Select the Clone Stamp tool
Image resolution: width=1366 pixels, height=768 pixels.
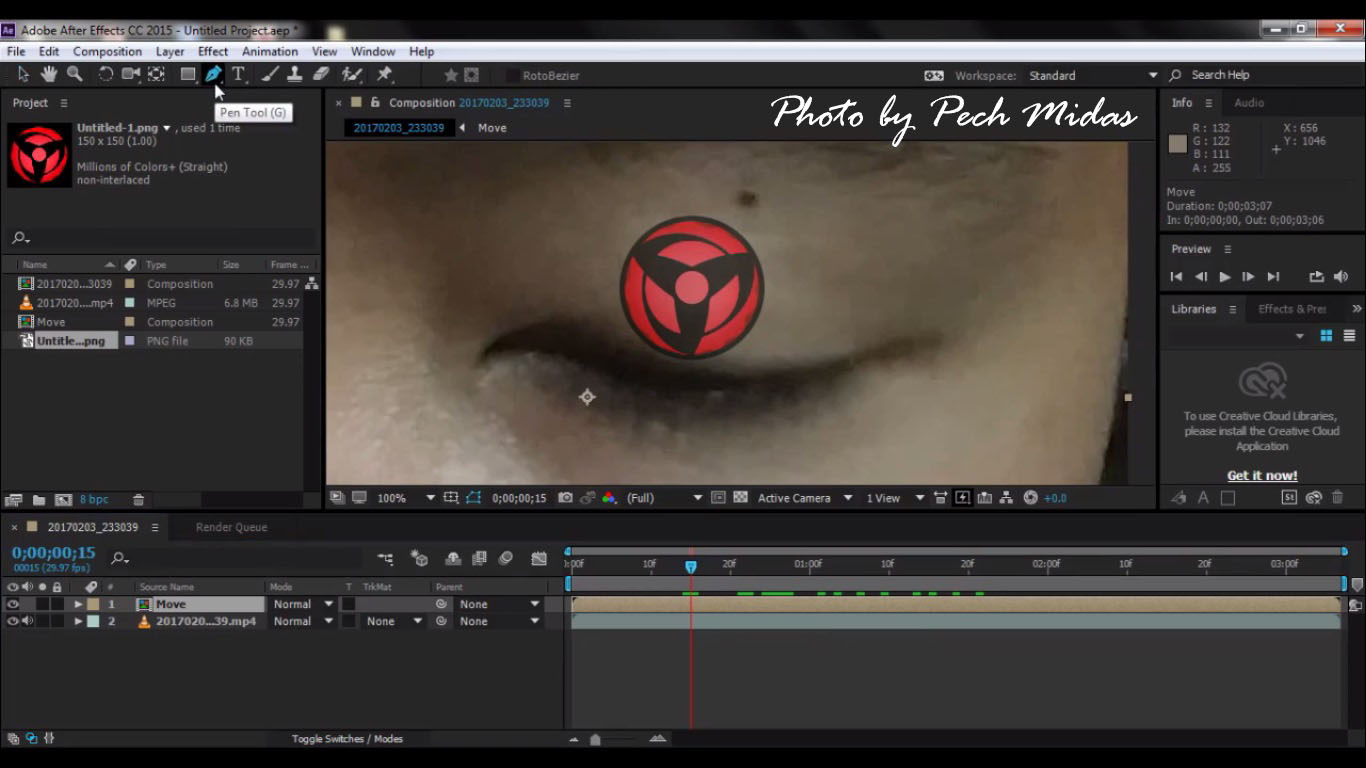(x=295, y=74)
